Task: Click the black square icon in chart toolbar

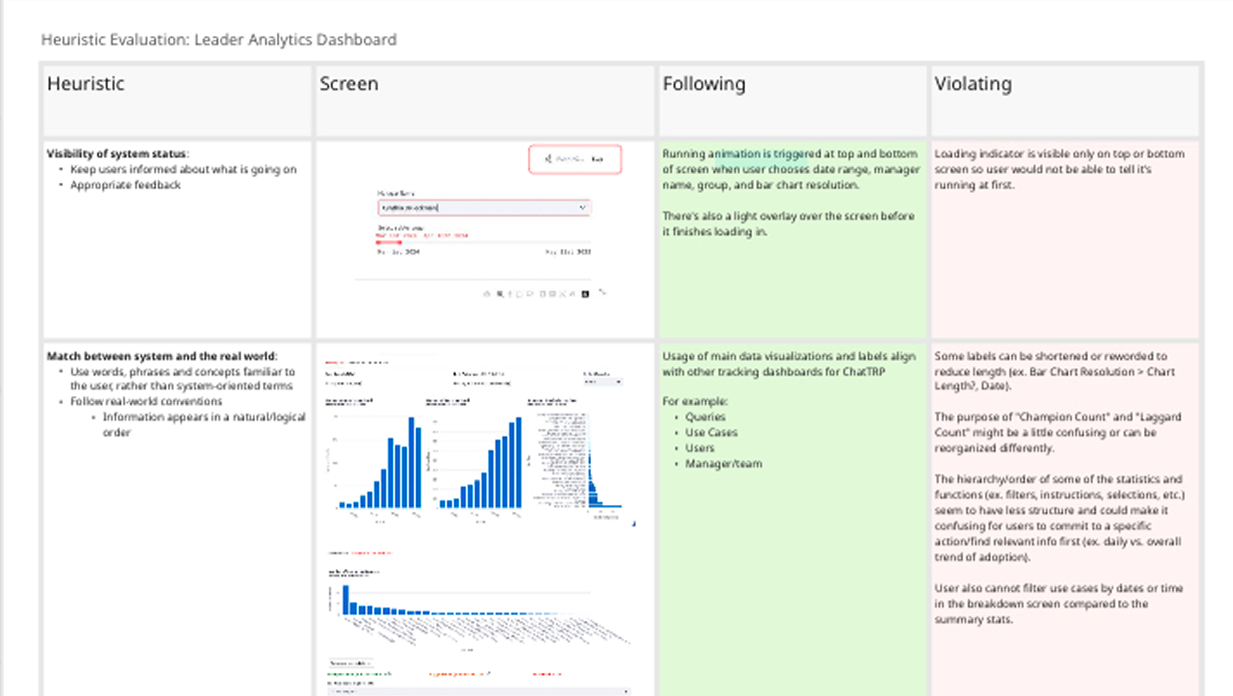Action: [x=586, y=294]
